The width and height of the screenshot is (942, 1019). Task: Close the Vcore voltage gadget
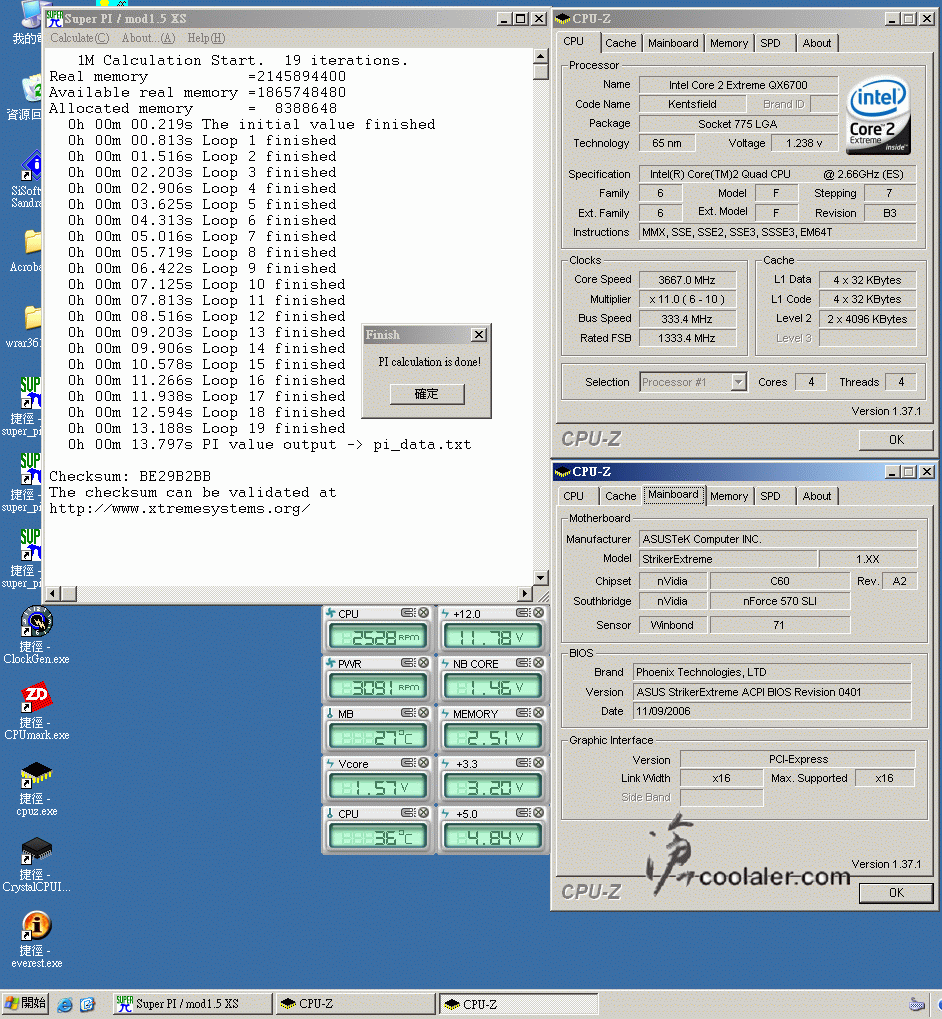424,763
